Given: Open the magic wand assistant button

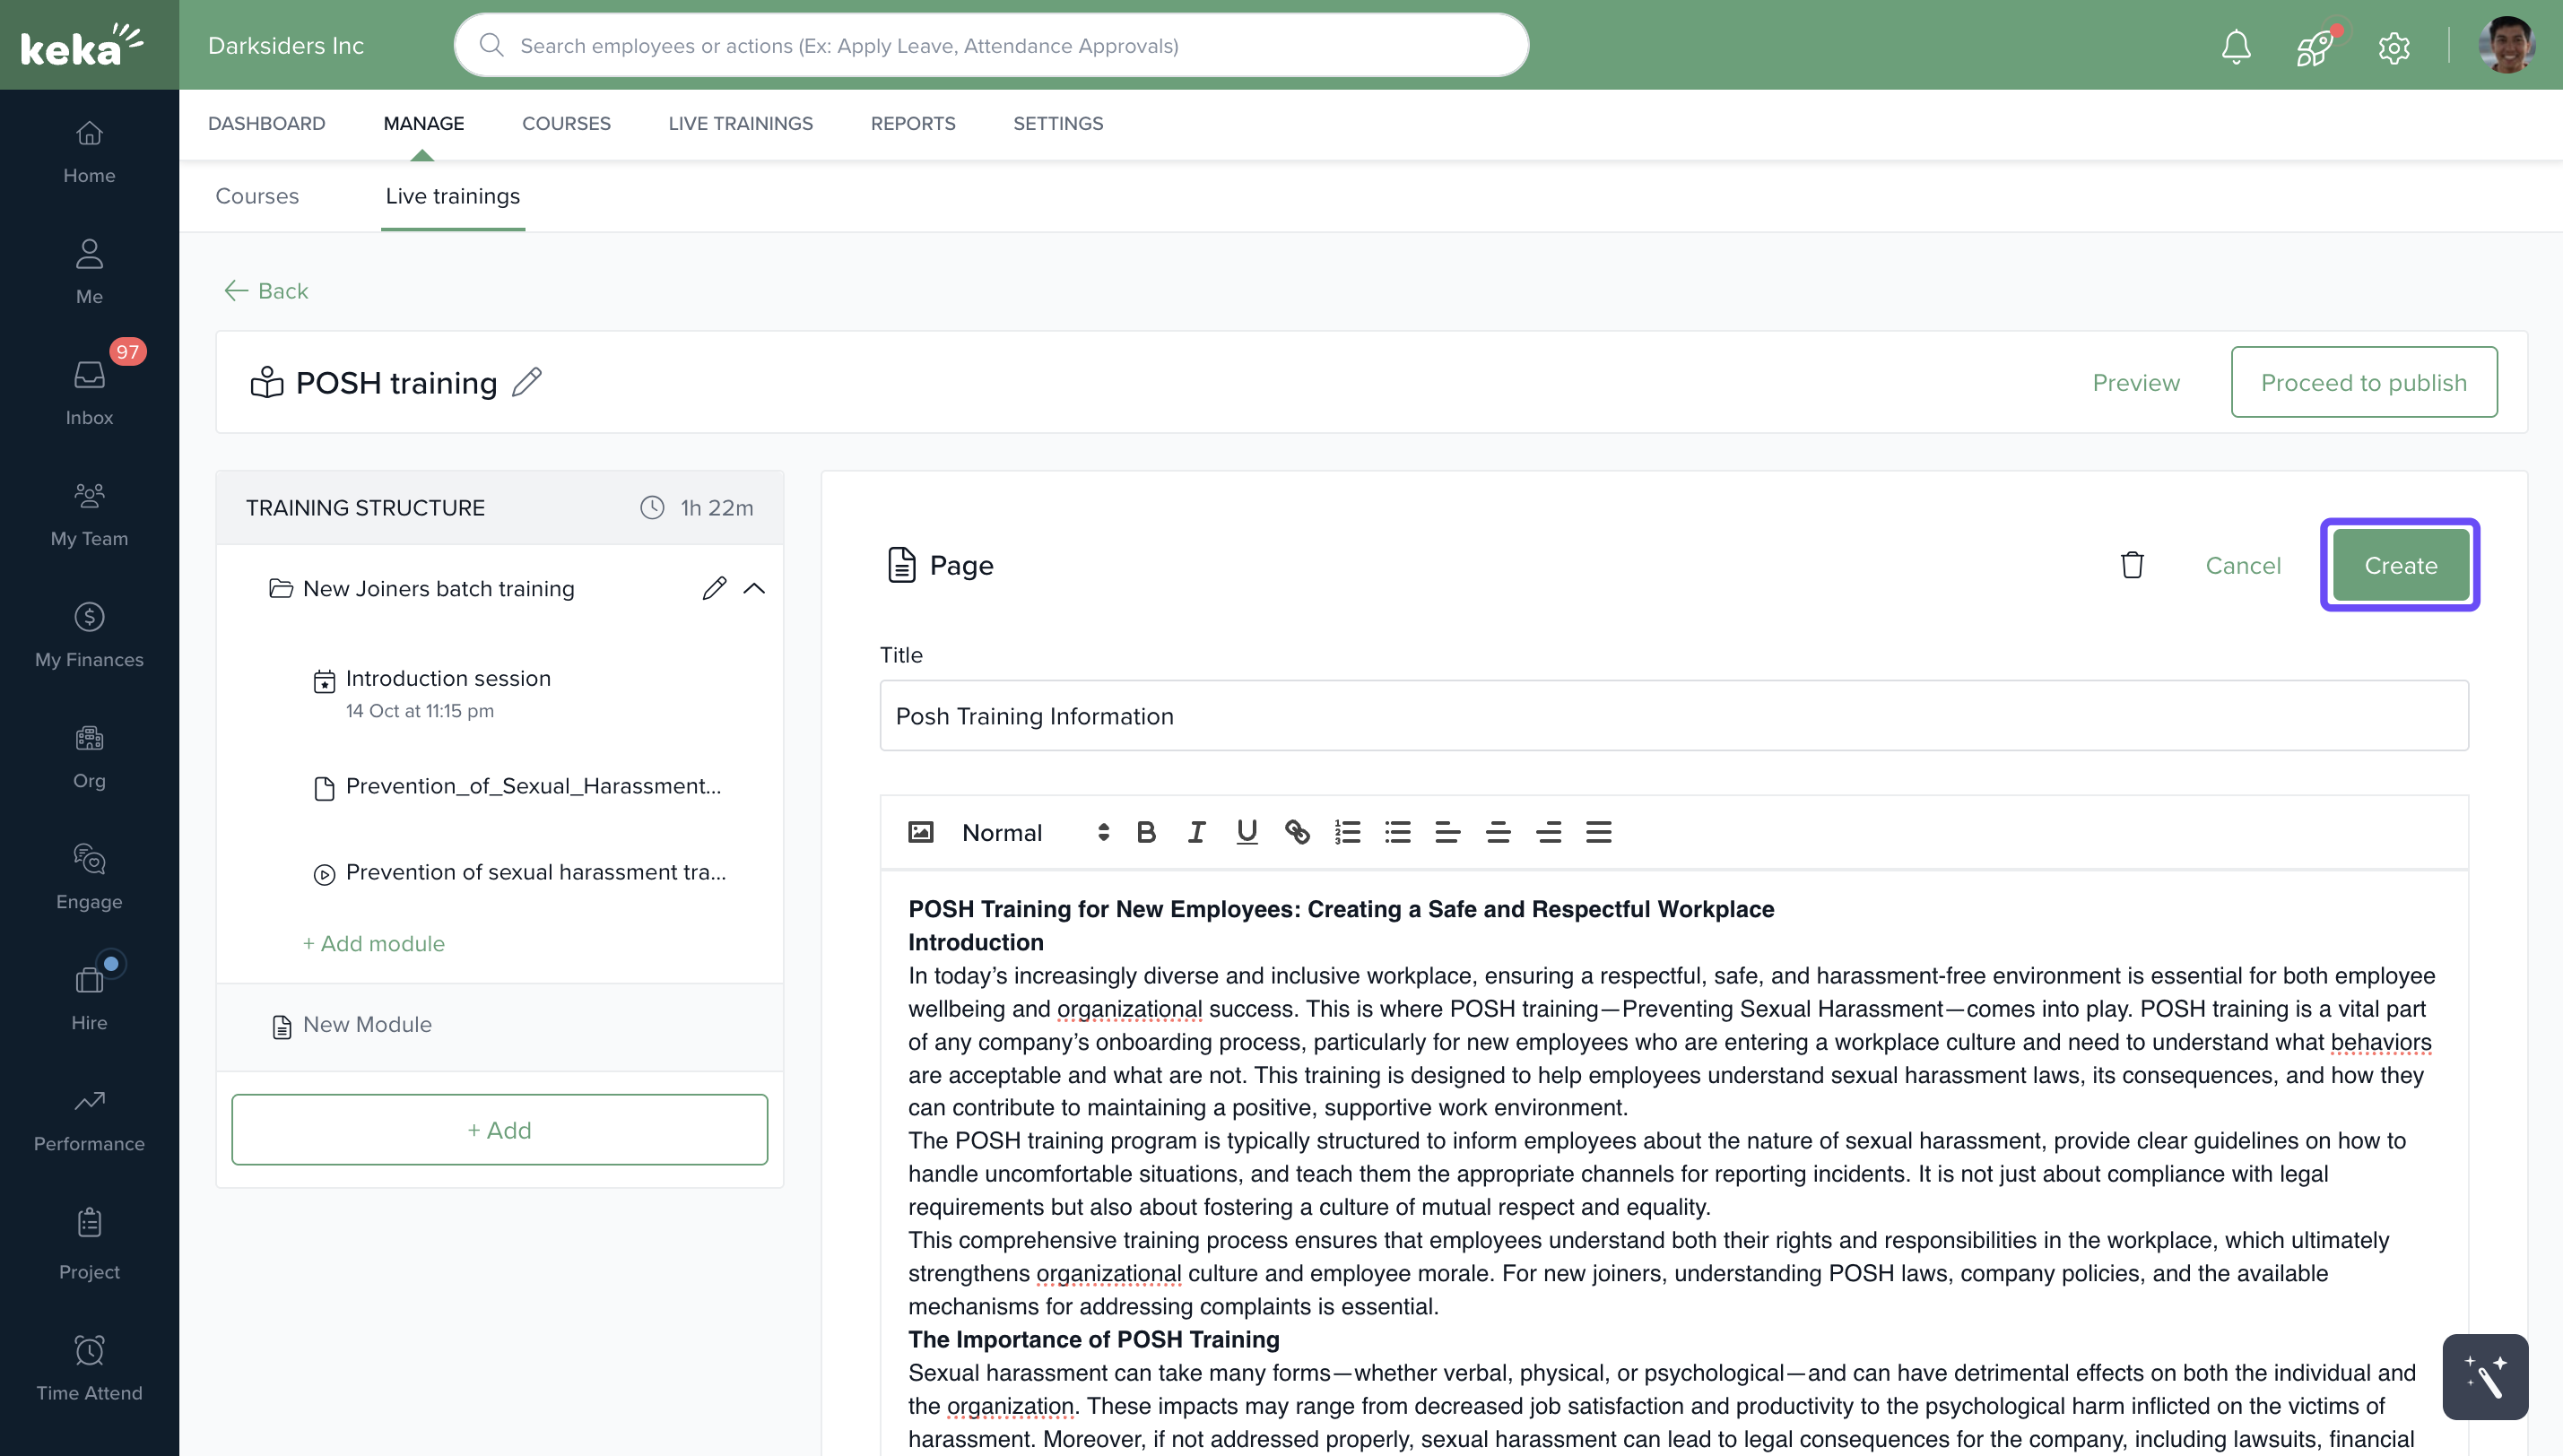Looking at the screenshot, I should 2484,1376.
